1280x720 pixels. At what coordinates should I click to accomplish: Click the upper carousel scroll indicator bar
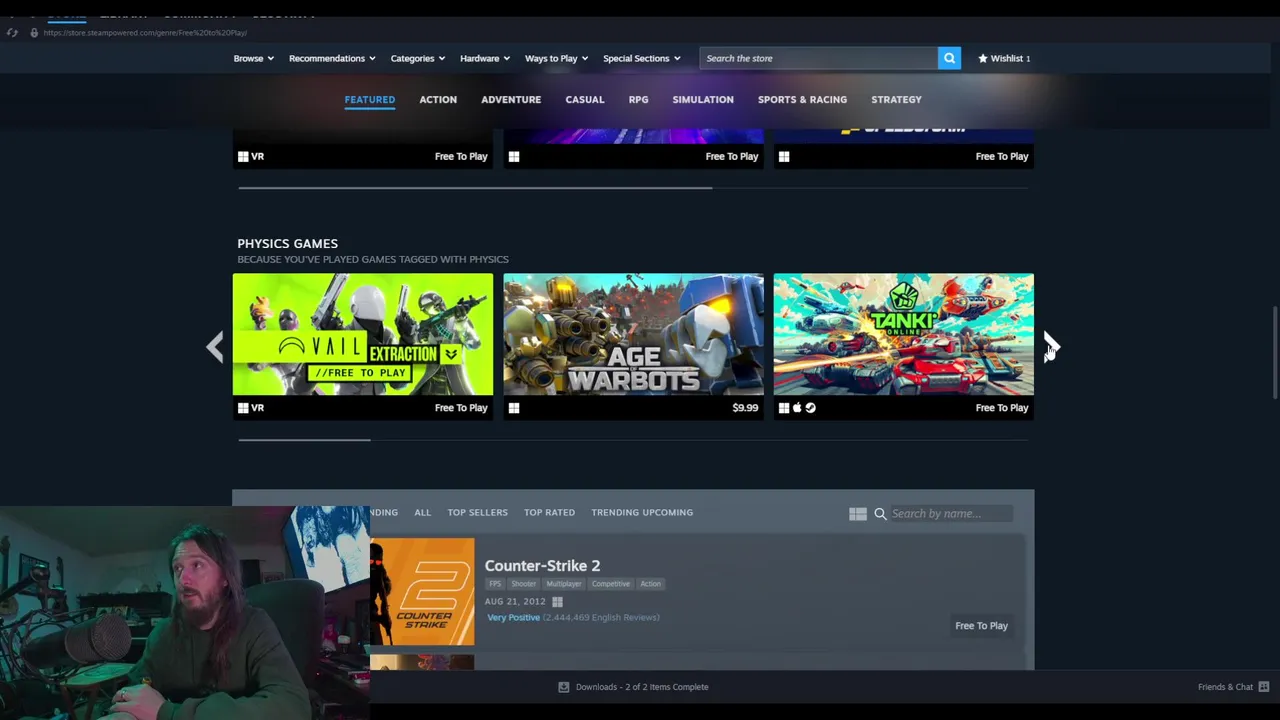pyautogui.click(x=475, y=188)
